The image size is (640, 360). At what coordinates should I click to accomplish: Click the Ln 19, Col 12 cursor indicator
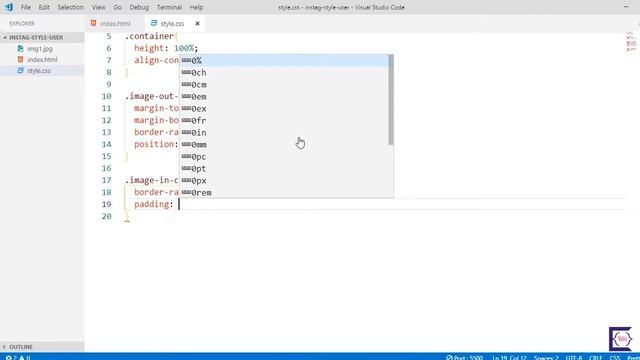point(509,358)
